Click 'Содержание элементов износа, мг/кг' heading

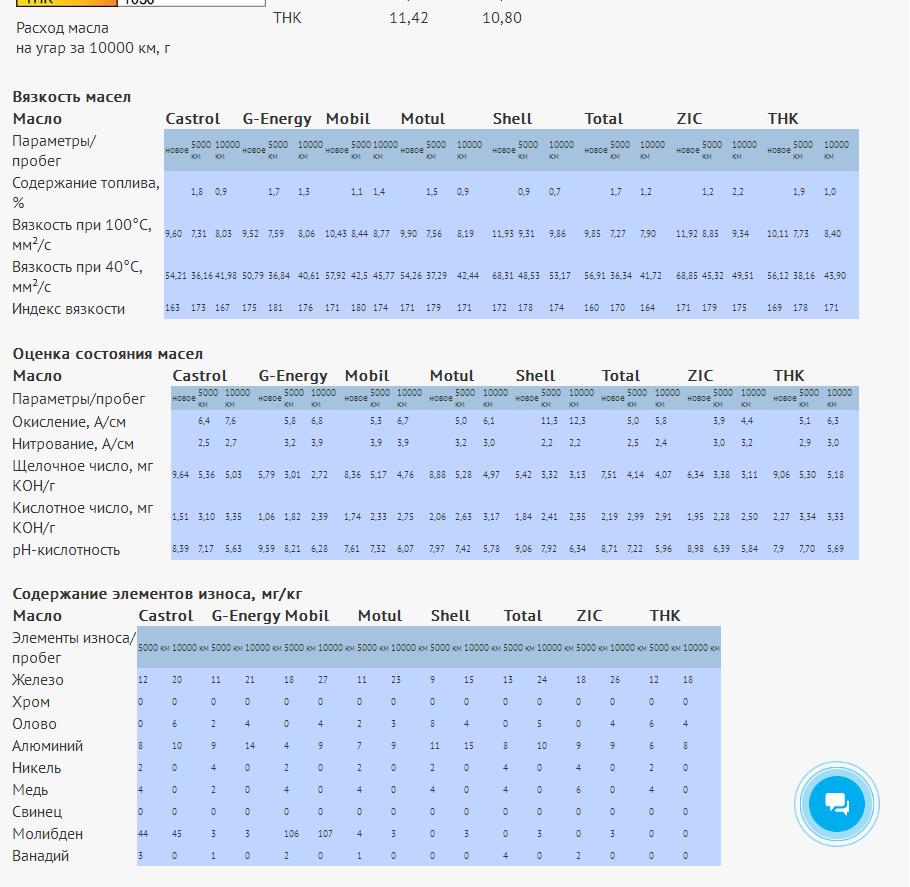click(157, 594)
